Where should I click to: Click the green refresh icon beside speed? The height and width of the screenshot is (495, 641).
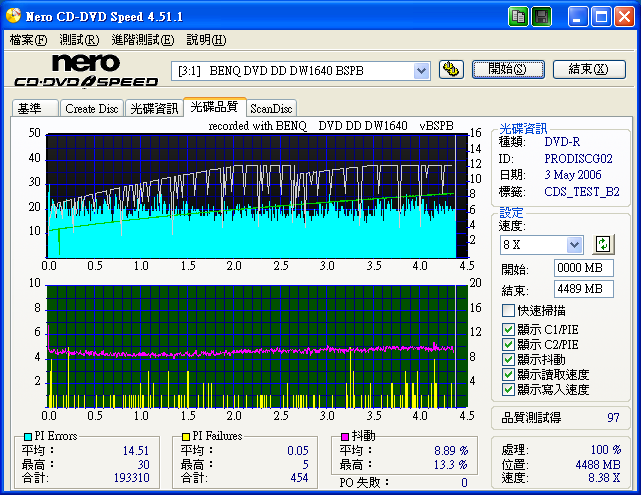click(603, 244)
